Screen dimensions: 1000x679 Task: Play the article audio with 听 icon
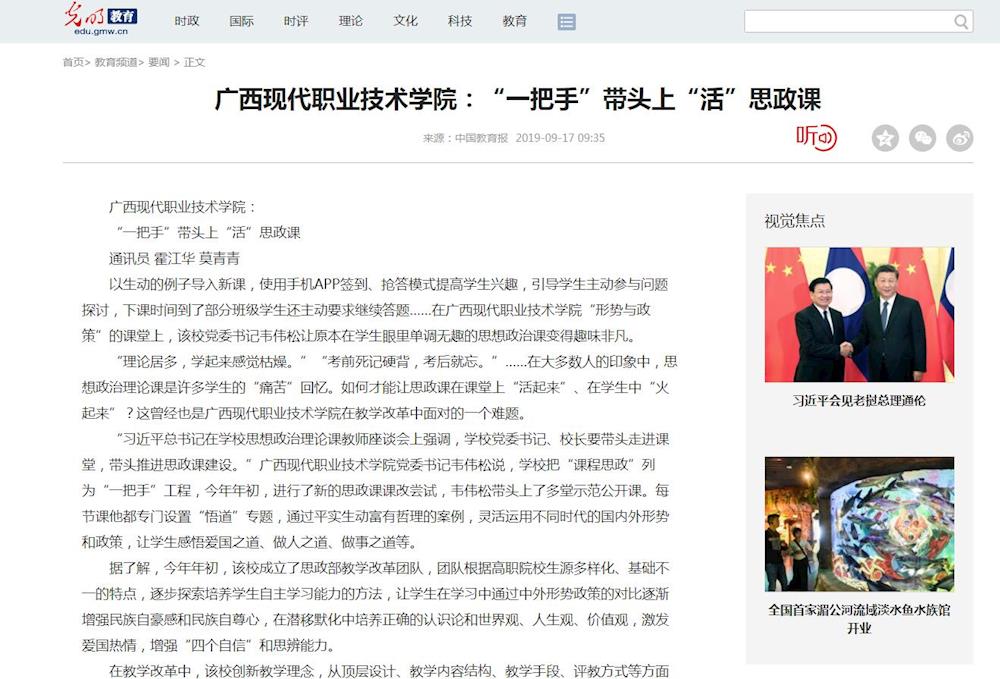pos(816,137)
